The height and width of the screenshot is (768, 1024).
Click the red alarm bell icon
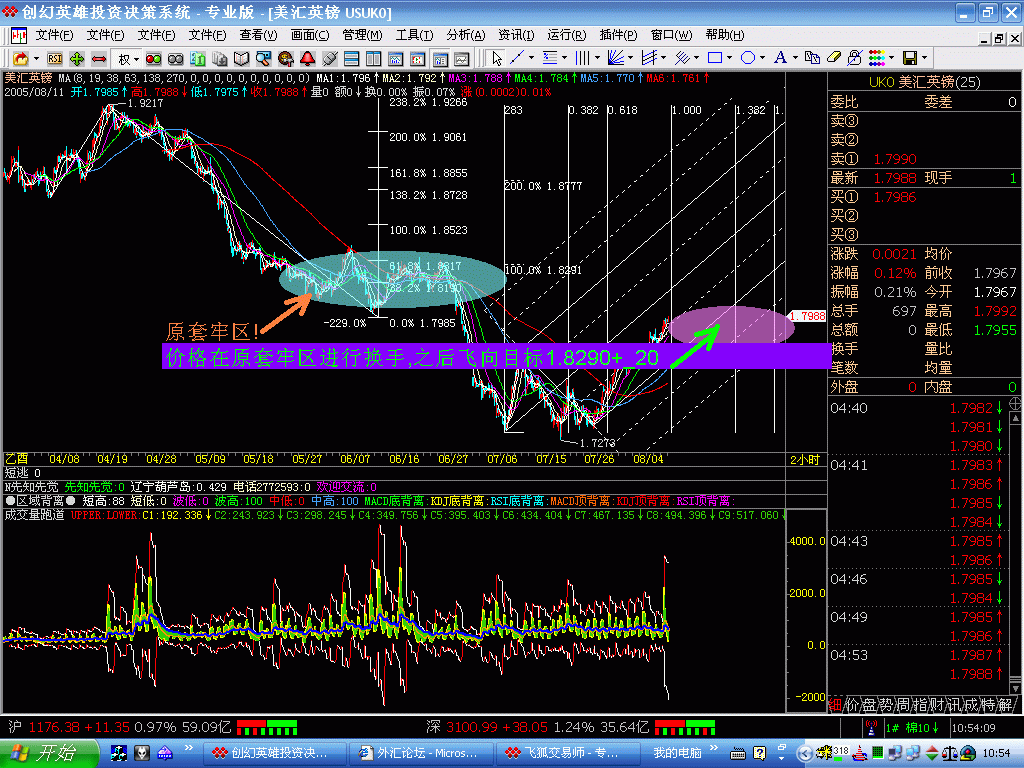tap(308, 59)
